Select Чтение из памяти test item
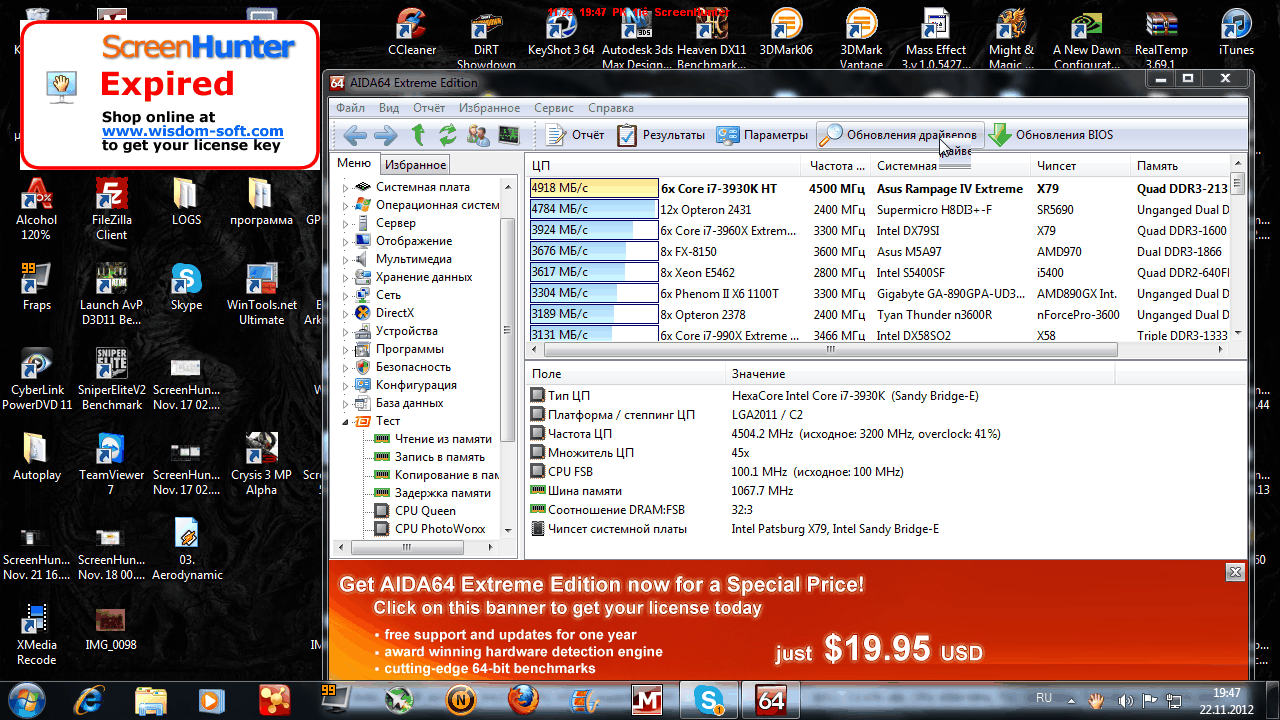 [x=442, y=439]
